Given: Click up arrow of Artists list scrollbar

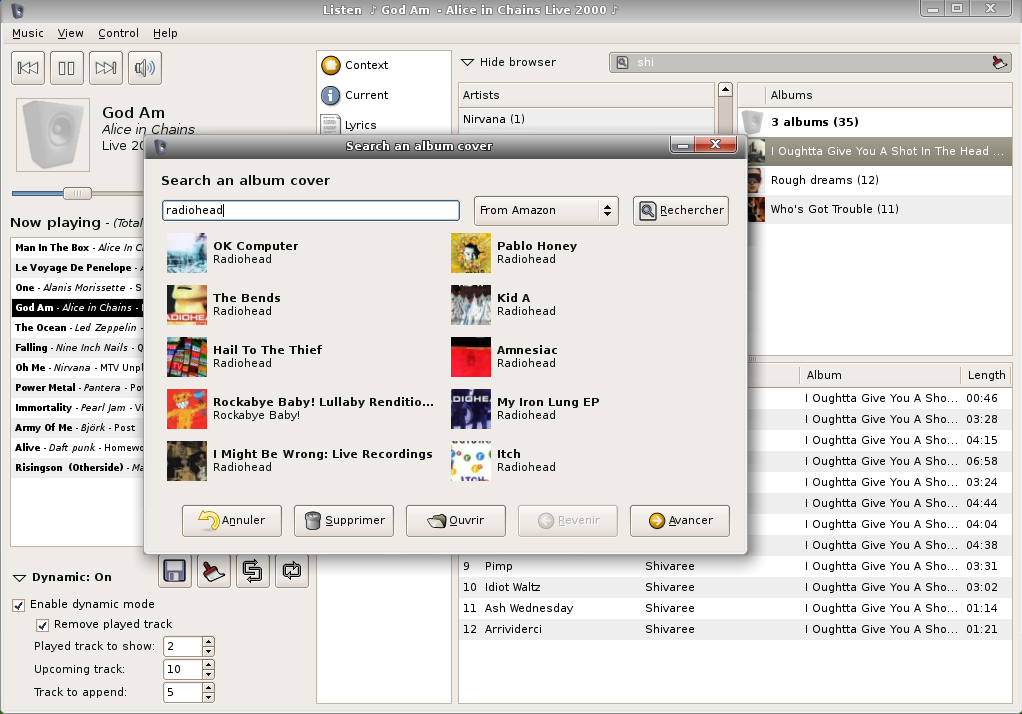Looking at the screenshot, I should pyautogui.click(x=725, y=89).
